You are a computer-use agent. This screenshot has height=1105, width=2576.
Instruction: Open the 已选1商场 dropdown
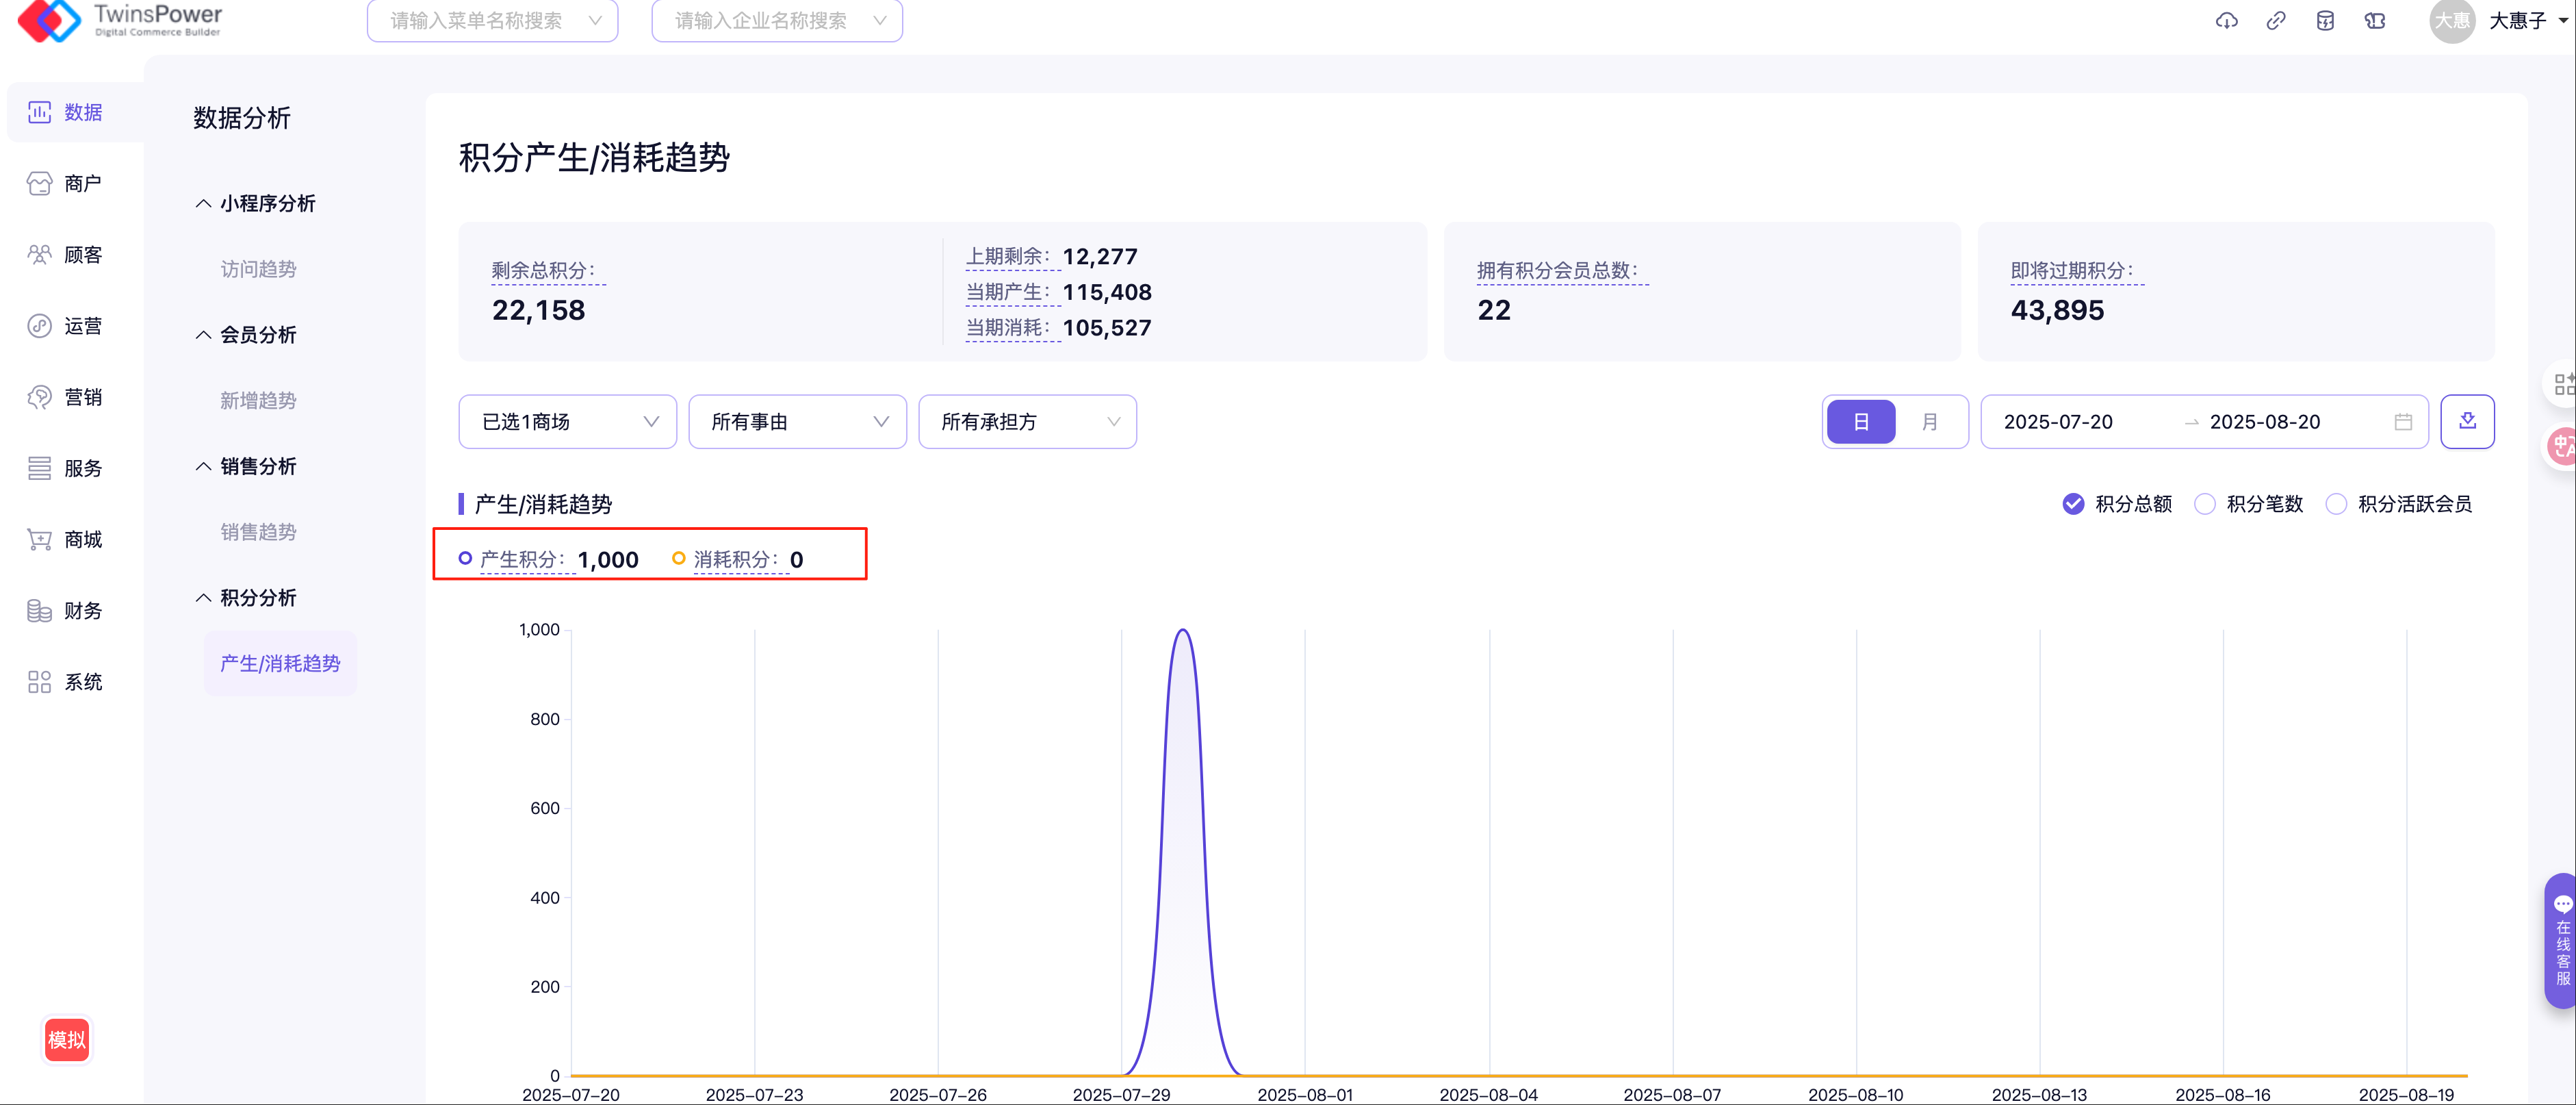(x=567, y=422)
